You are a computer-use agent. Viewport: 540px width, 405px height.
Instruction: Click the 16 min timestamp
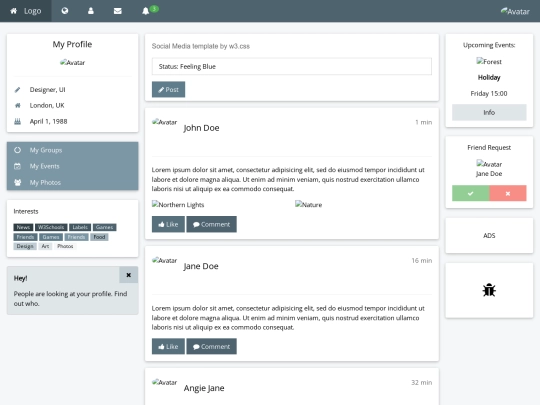pyautogui.click(x=422, y=260)
